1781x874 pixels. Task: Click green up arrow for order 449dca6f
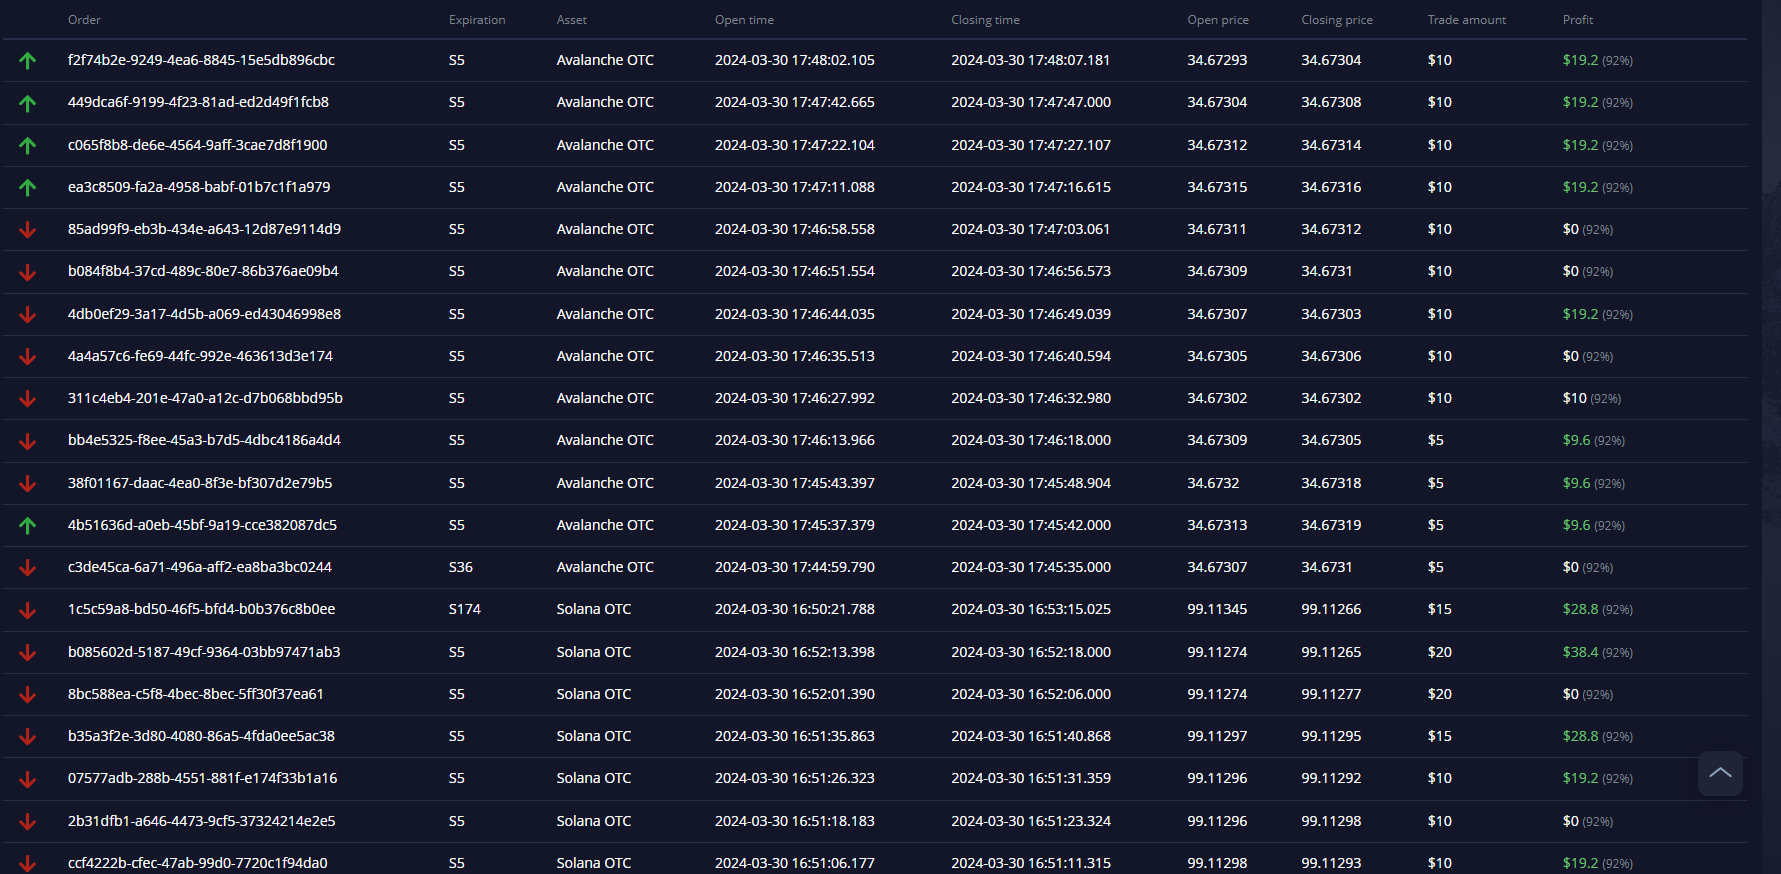pyautogui.click(x=28, y=103)
